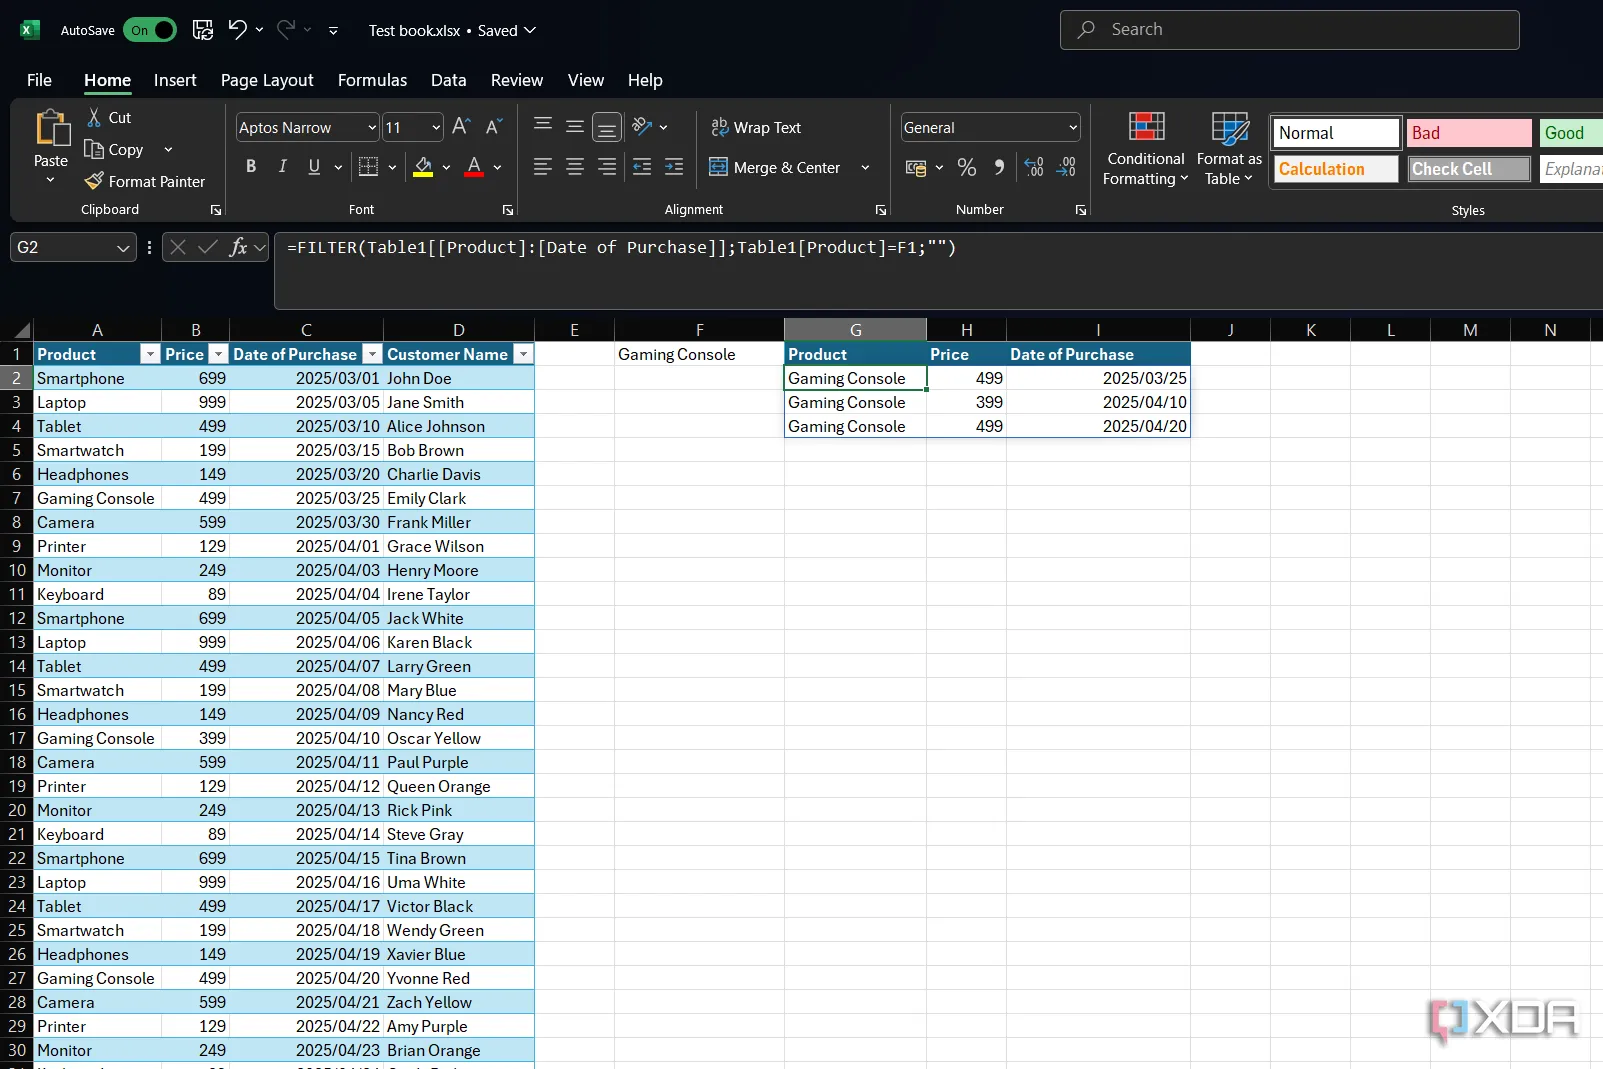This screenshot has width=1603, height=1069.
Task: Click the Insert Function fx icon
Action: click(238, 247)
